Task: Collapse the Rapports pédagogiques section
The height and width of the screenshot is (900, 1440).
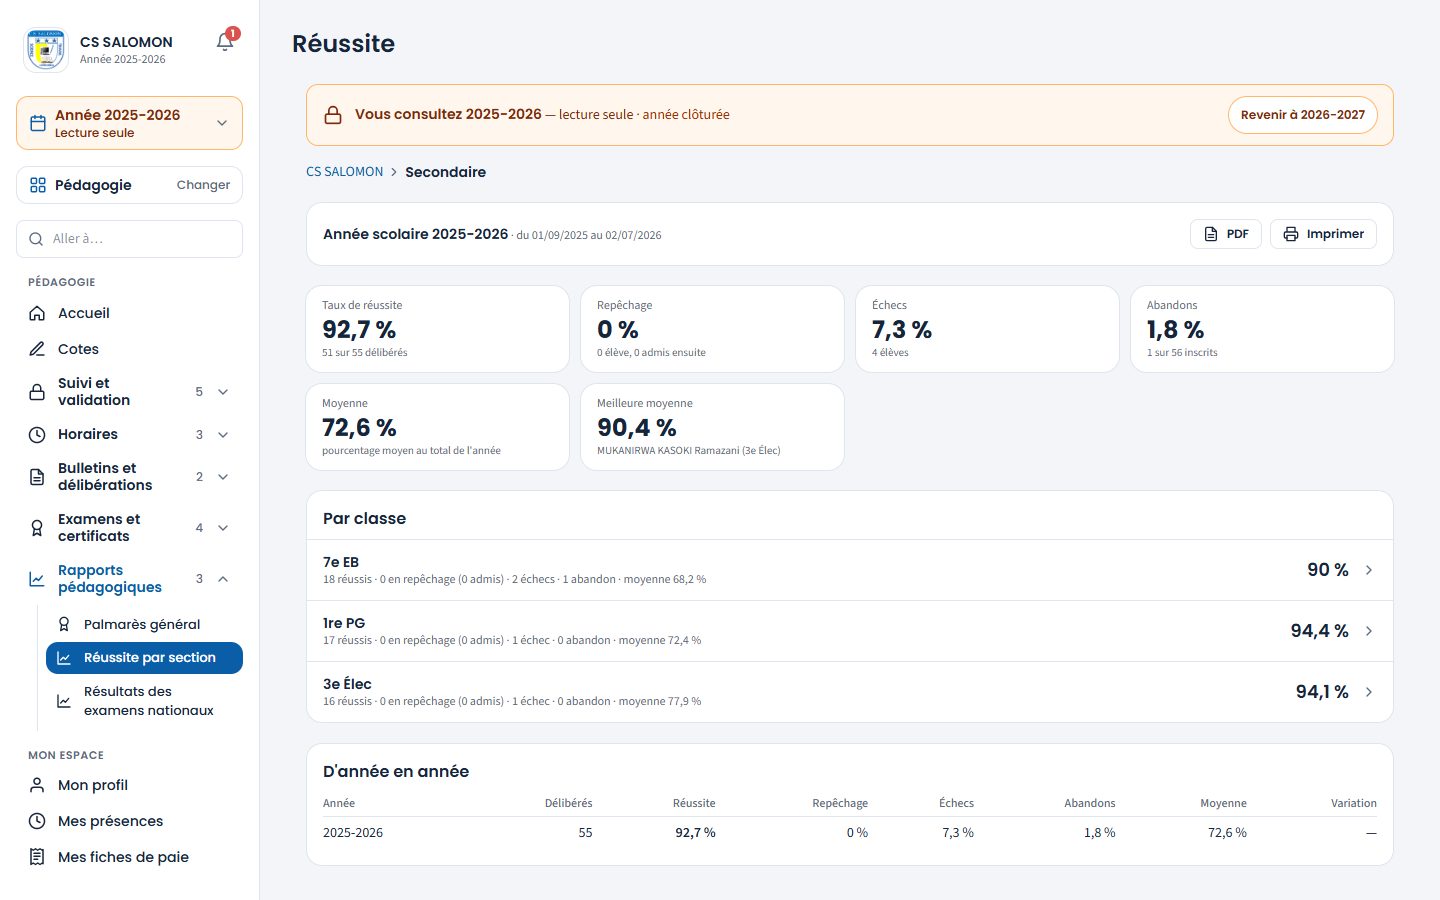Action: pos(129,579)
